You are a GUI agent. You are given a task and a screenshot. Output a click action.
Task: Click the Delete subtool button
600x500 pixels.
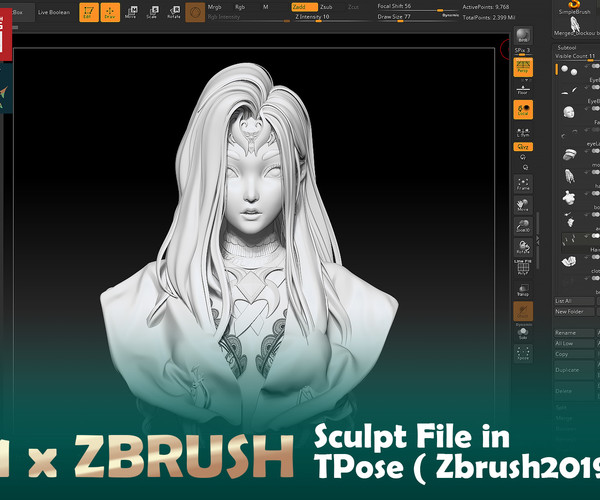[574, 391]
